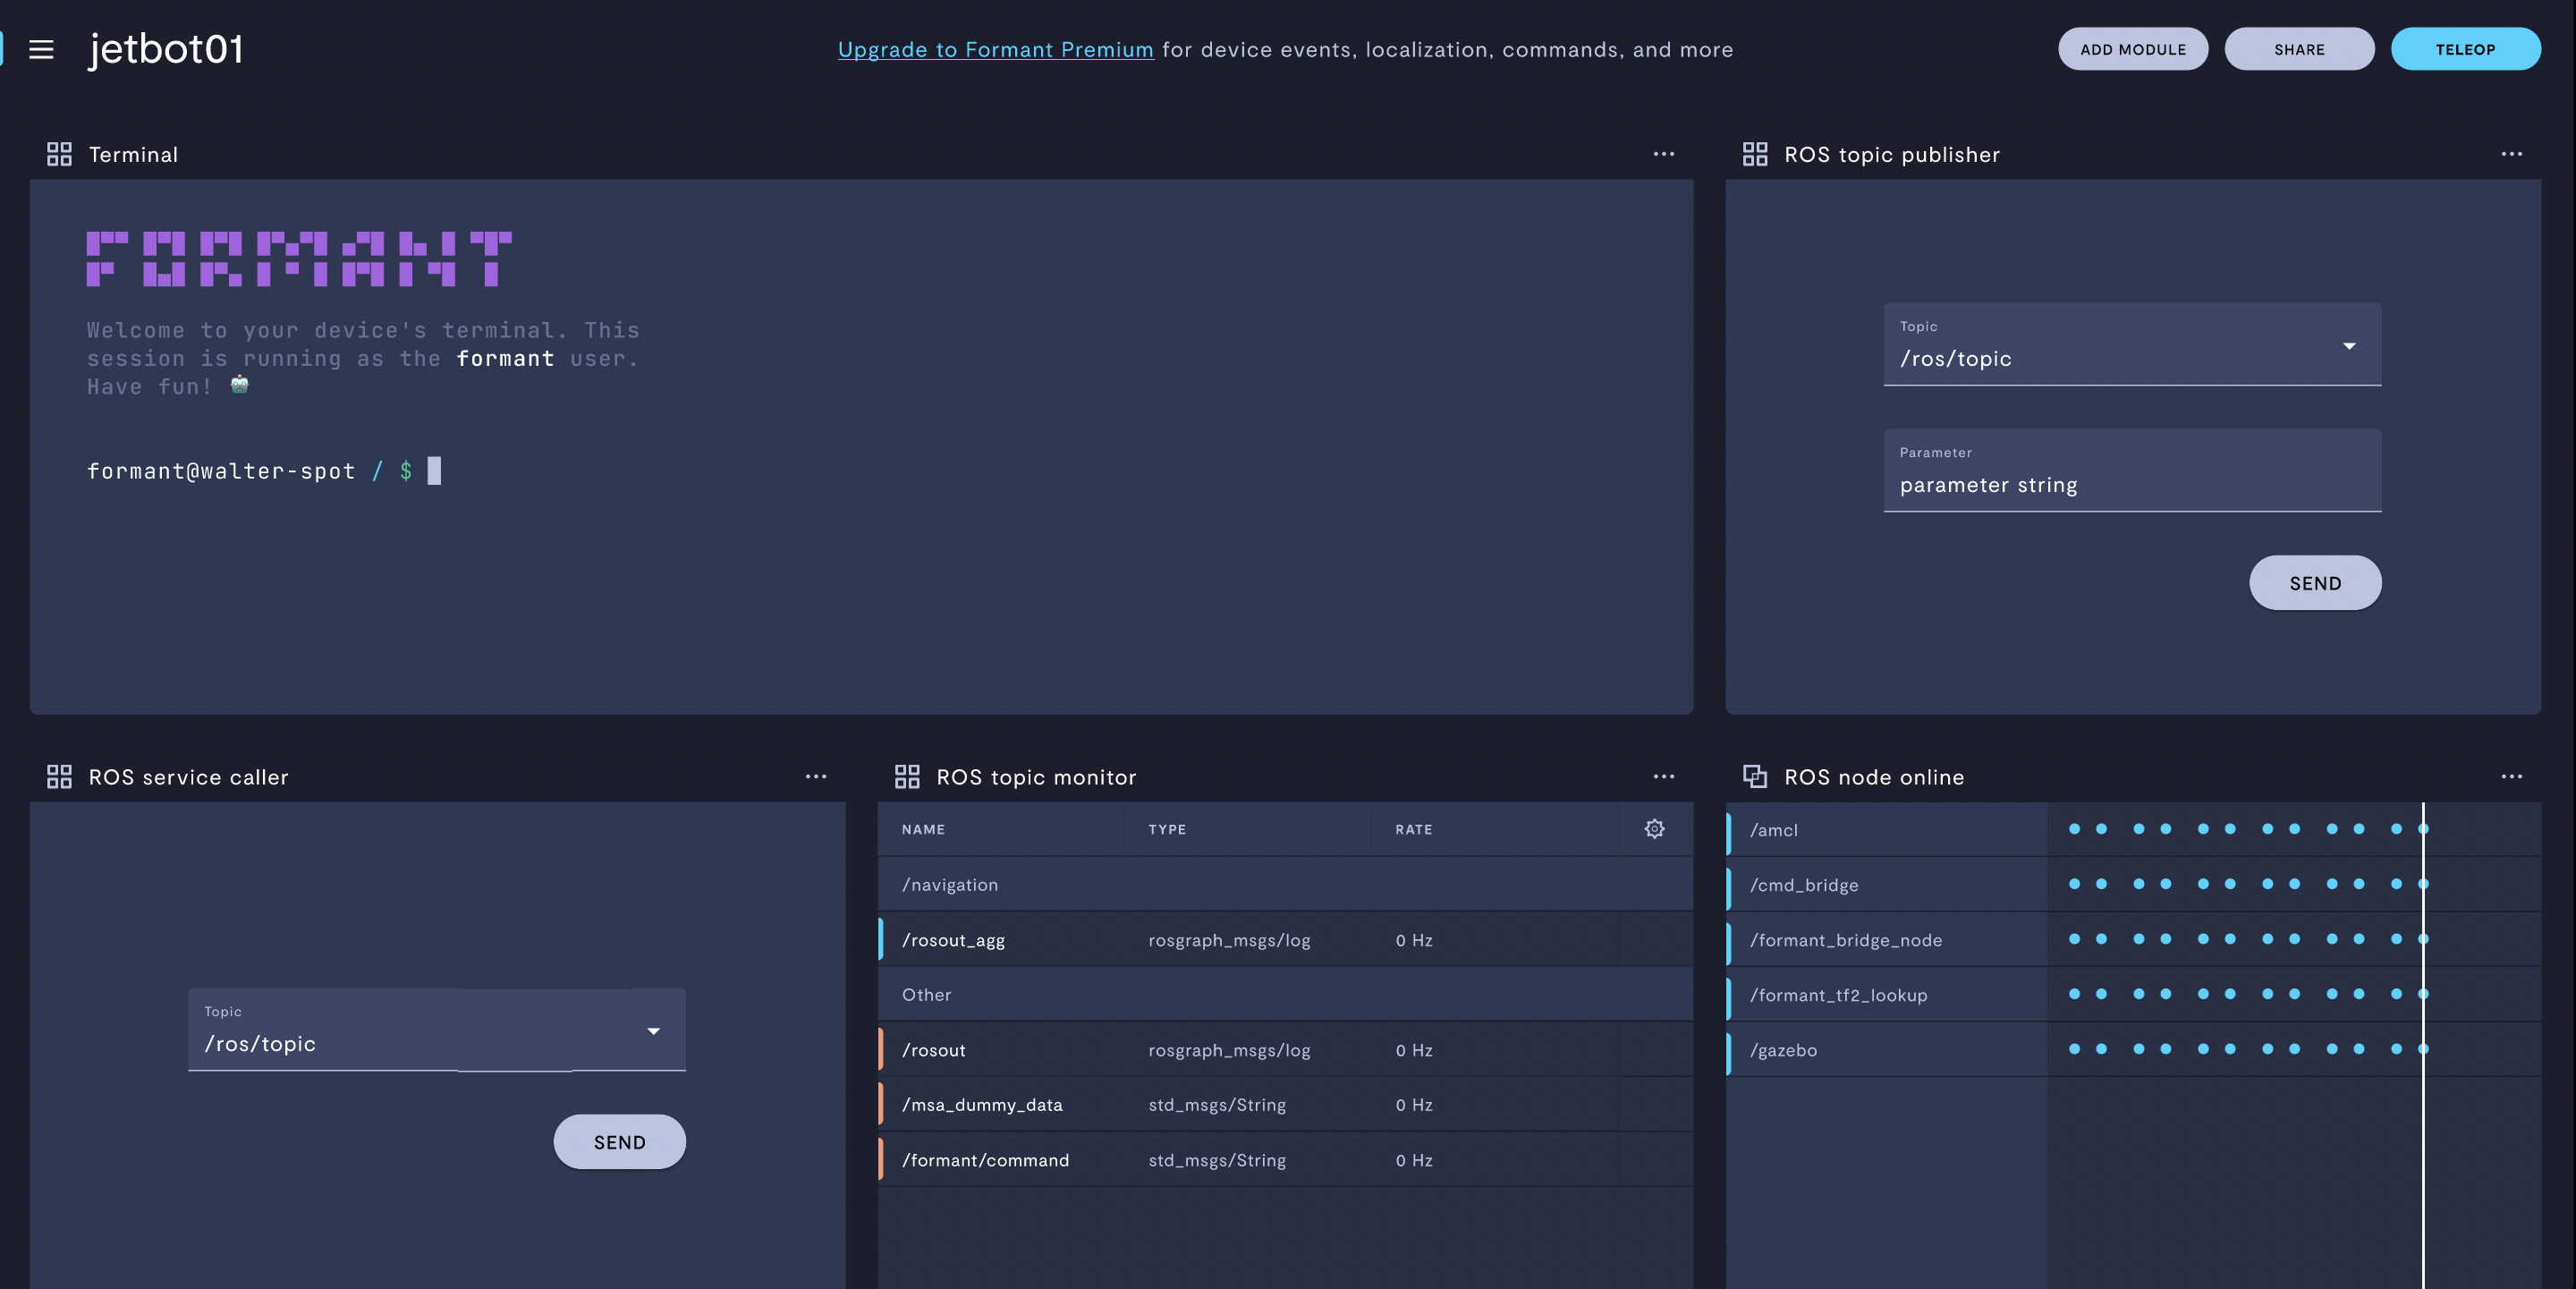Screen dimensions: 2576x1289
Task: Open ROS service caller three-dot menu
Action: tap(816, 776)
